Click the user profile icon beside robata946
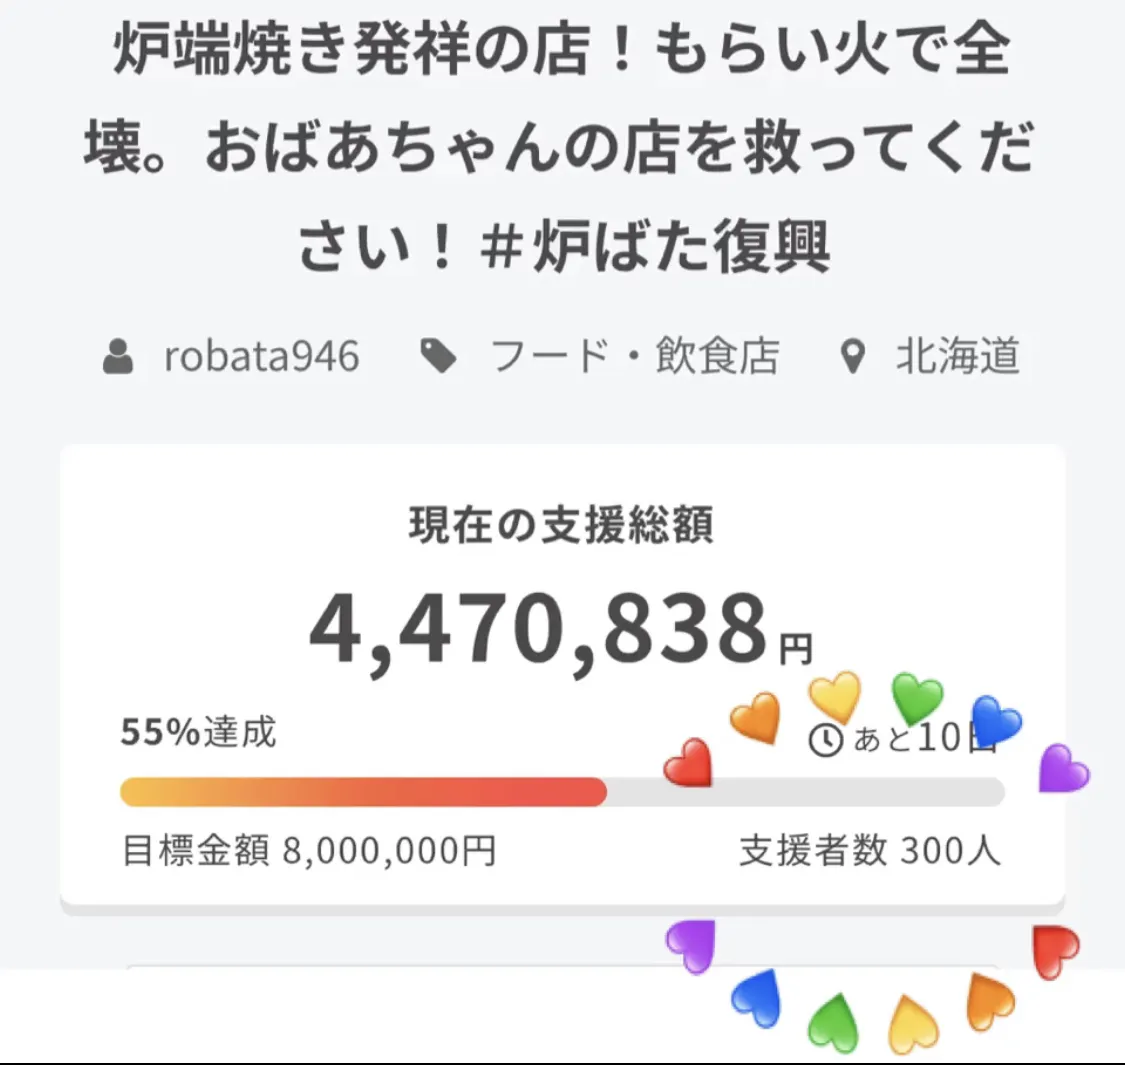Viewport: 1125px width, 1065px height. pyautogui.click(x=118, y=356)
